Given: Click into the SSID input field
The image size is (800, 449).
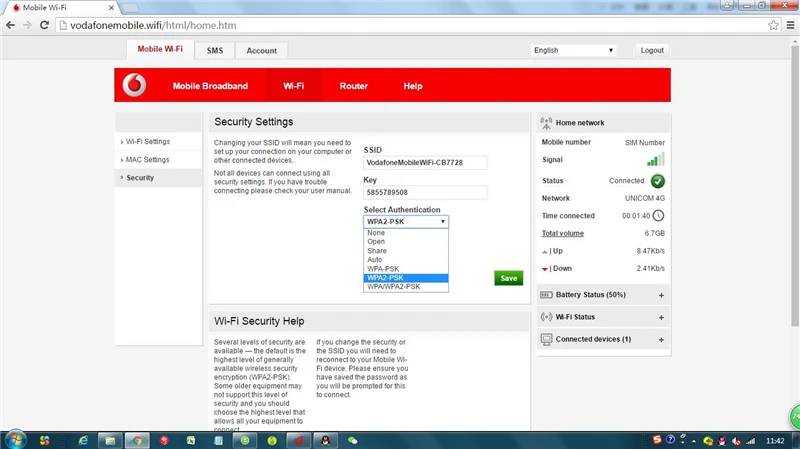Looking at the screenshot, I should [x=425, y=162].
